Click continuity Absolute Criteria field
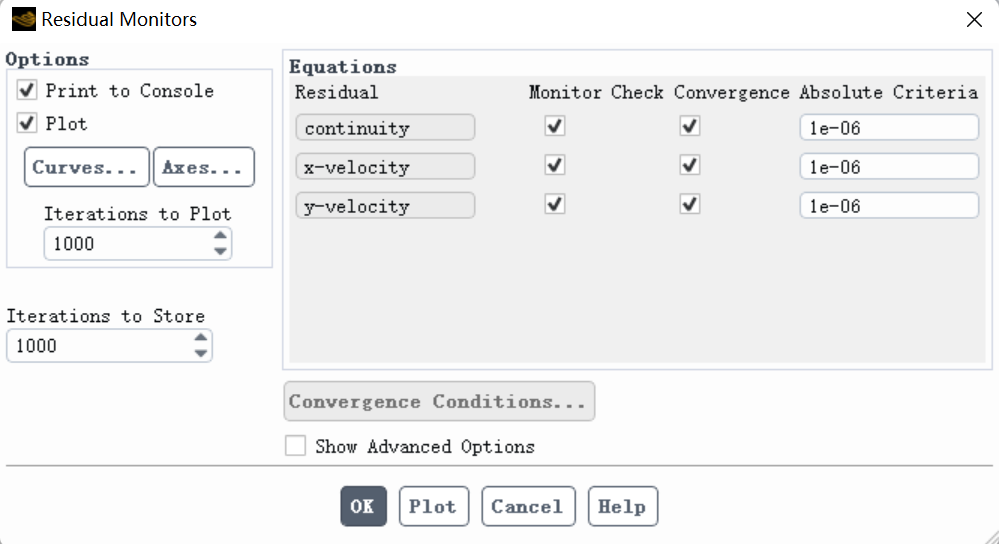 888,128
